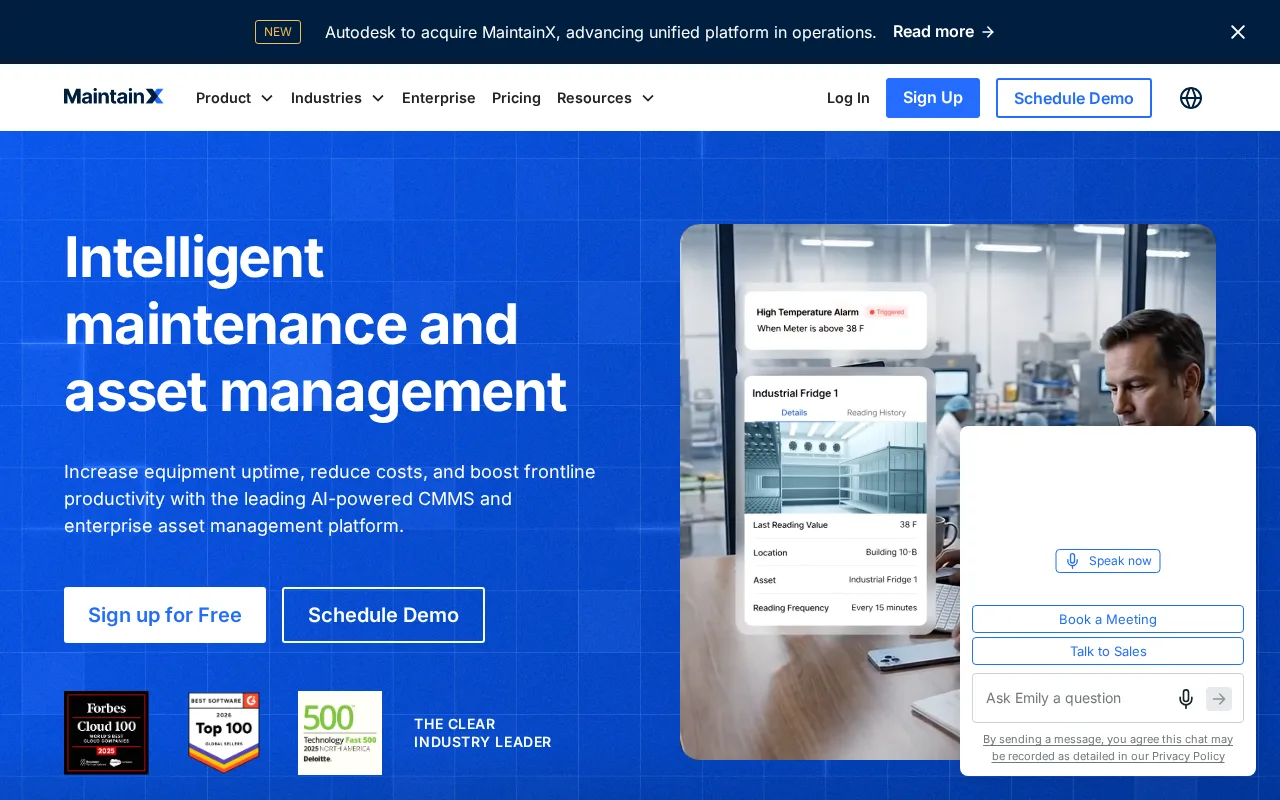This screenshot has height=800, width=1280.
Task: Select the Details tab on fridge card
Action: 794,413
